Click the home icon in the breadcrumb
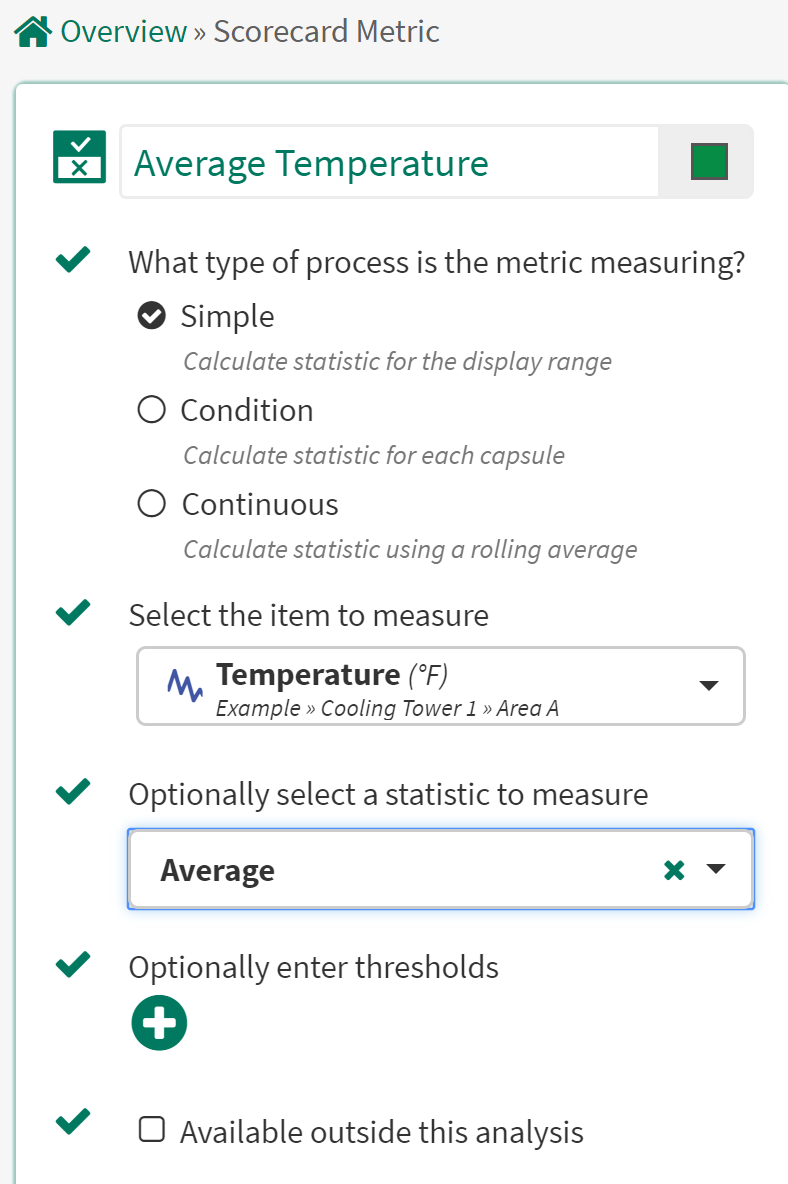Image resolution: width=788 pixels, height=1184 pixels. (28, 30)
